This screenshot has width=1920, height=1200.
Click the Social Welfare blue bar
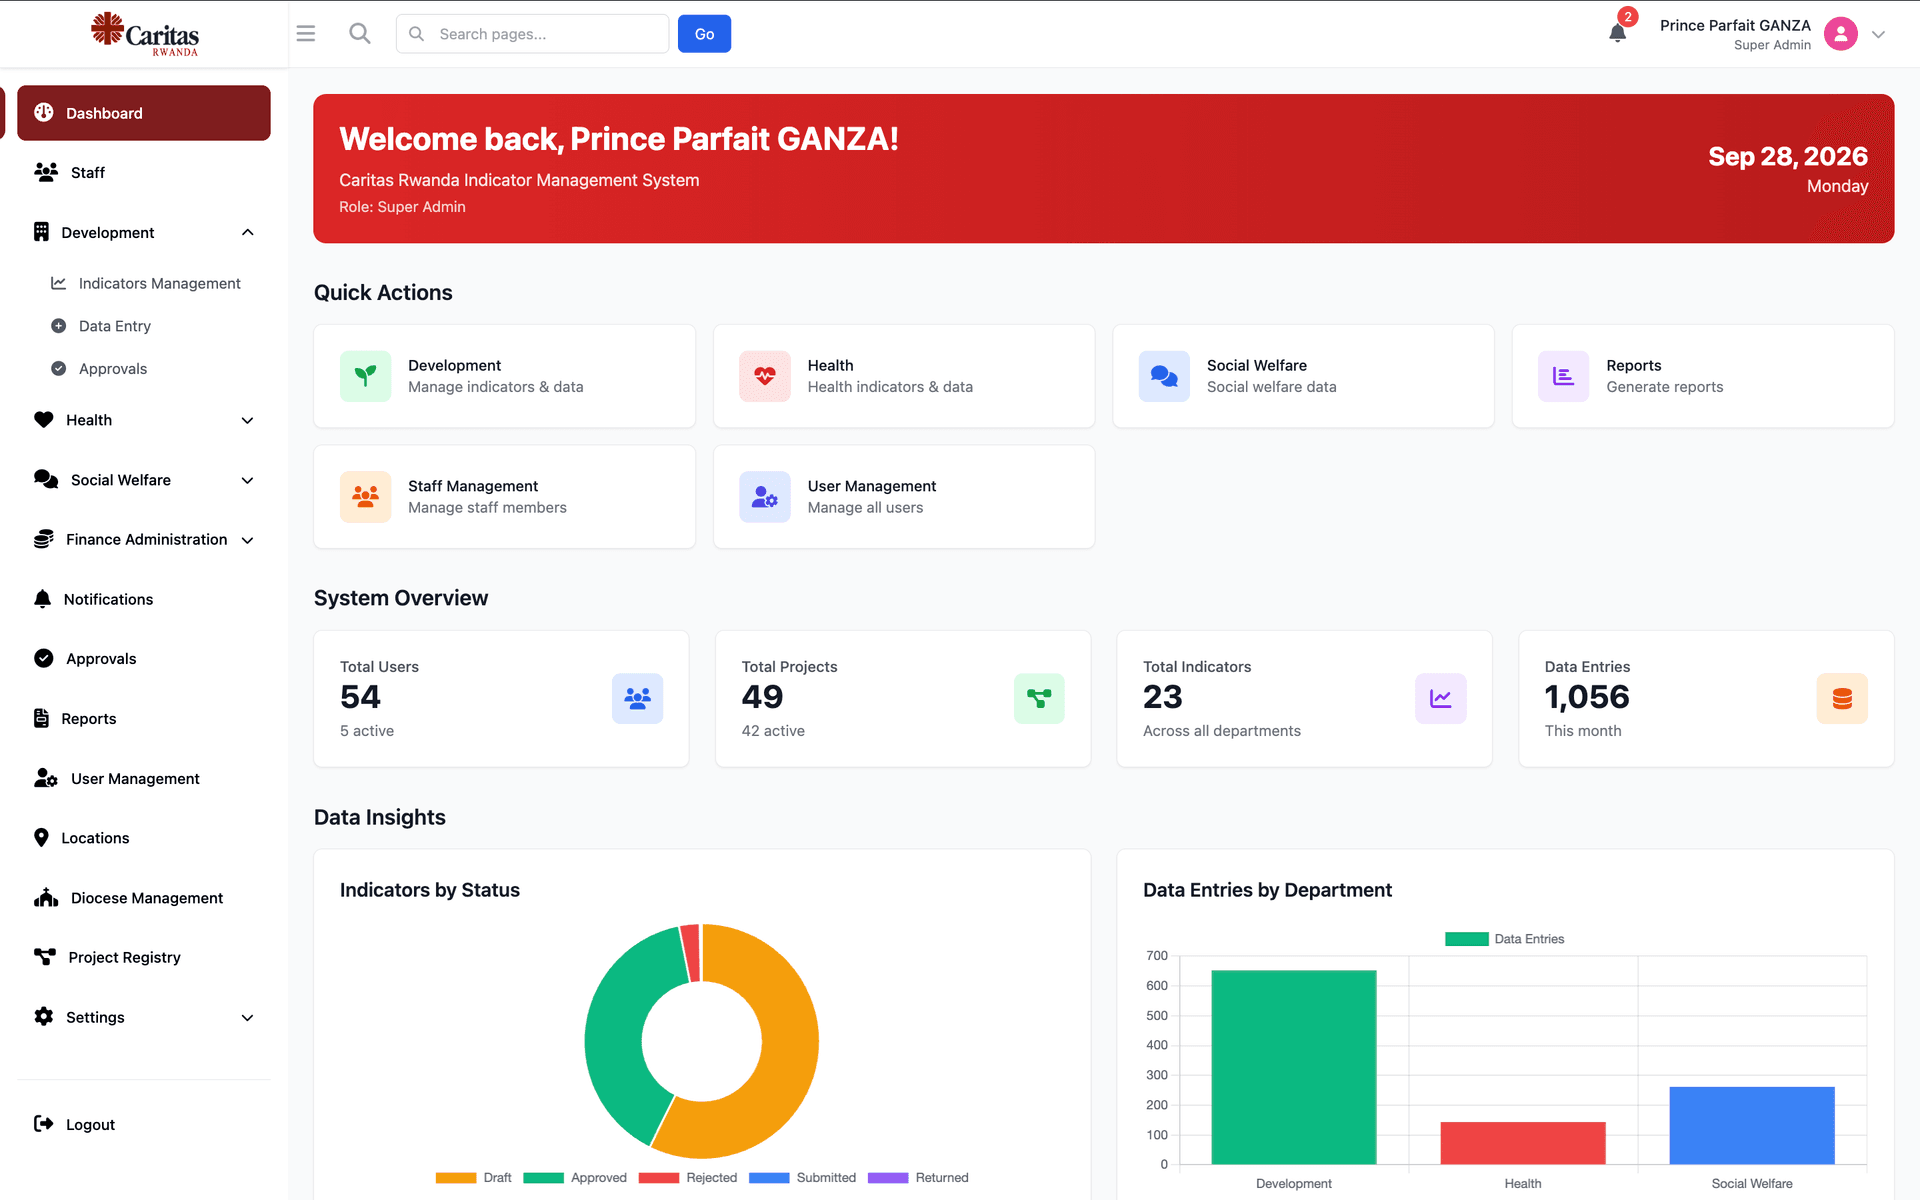[x=1752, y=1125]
